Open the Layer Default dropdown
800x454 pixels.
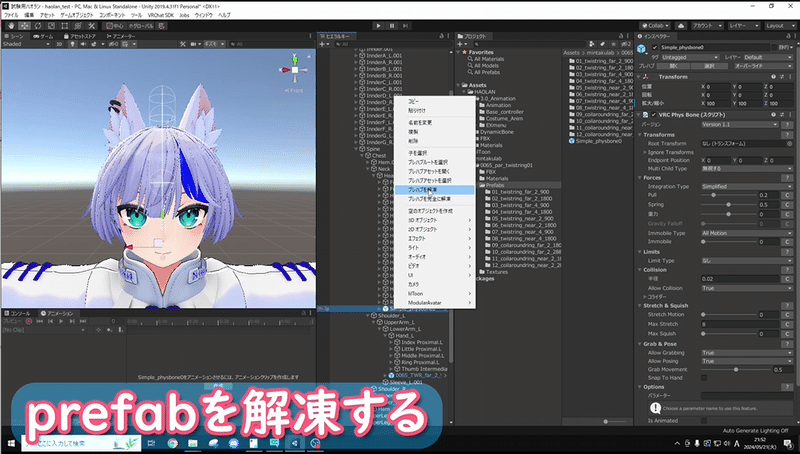click(x=768, y=58)
